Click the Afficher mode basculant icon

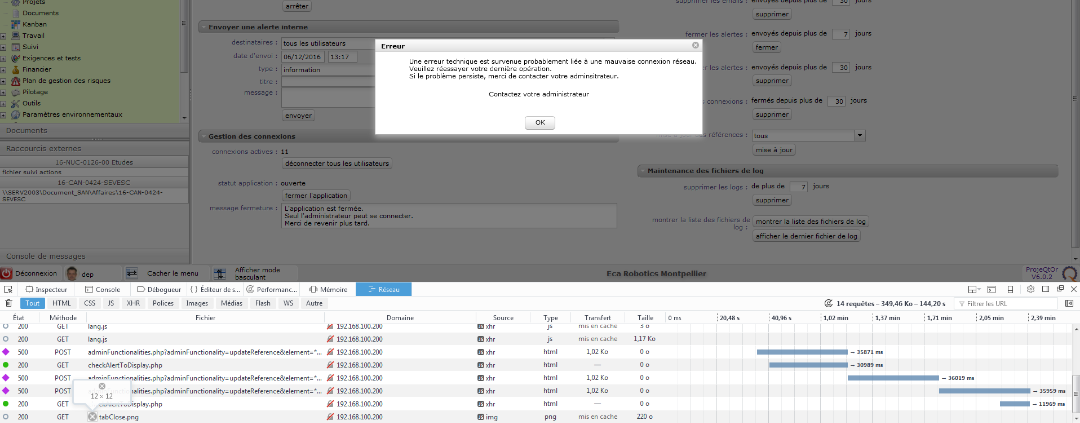[x=219, y=273]
